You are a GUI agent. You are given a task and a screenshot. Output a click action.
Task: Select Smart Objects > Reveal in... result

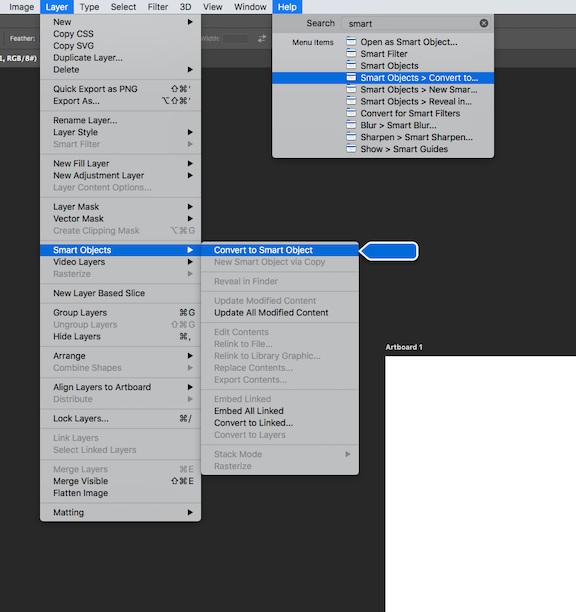coord(383,101)
